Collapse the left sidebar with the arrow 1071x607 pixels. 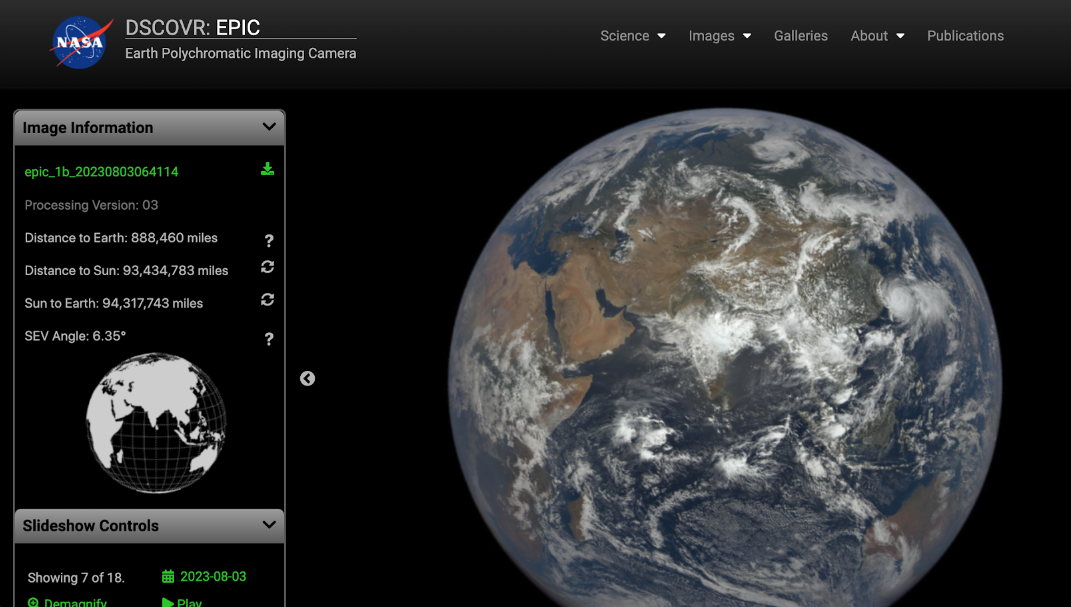click(x=307, y=379)
